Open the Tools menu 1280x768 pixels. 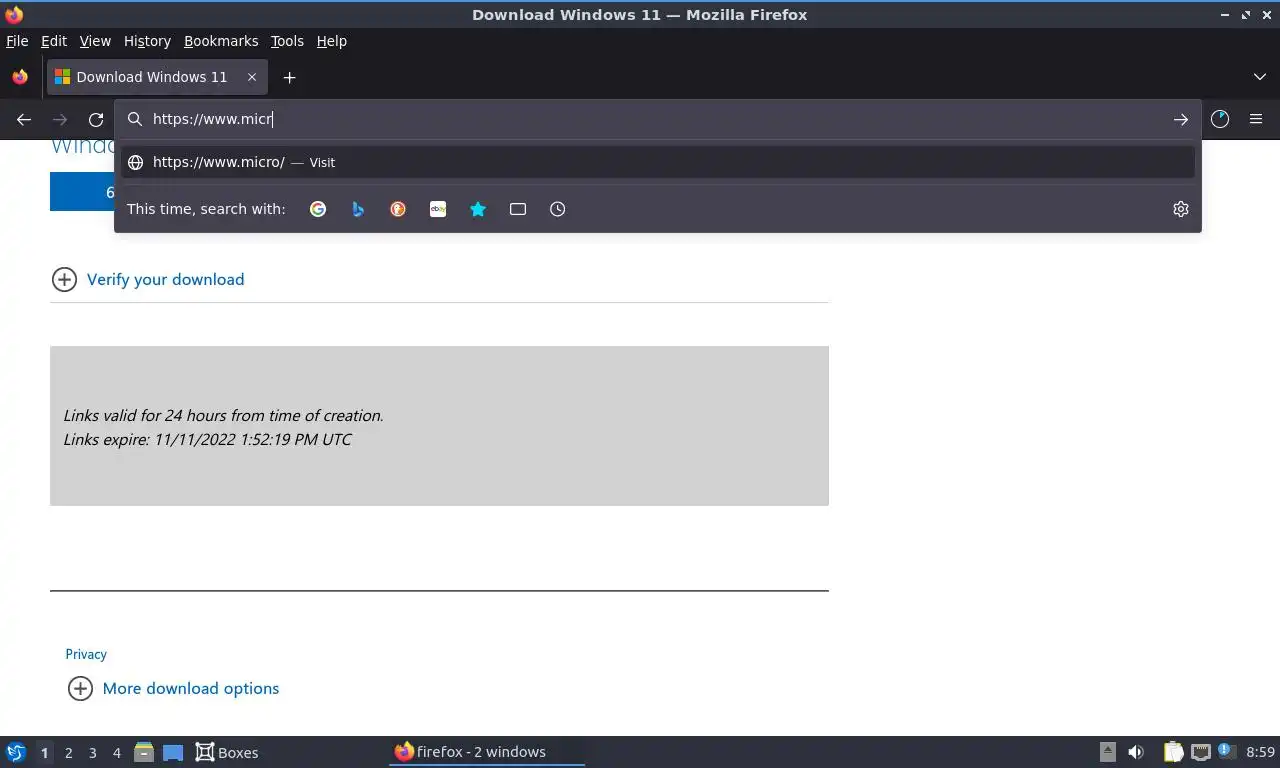tap(287, 41)
